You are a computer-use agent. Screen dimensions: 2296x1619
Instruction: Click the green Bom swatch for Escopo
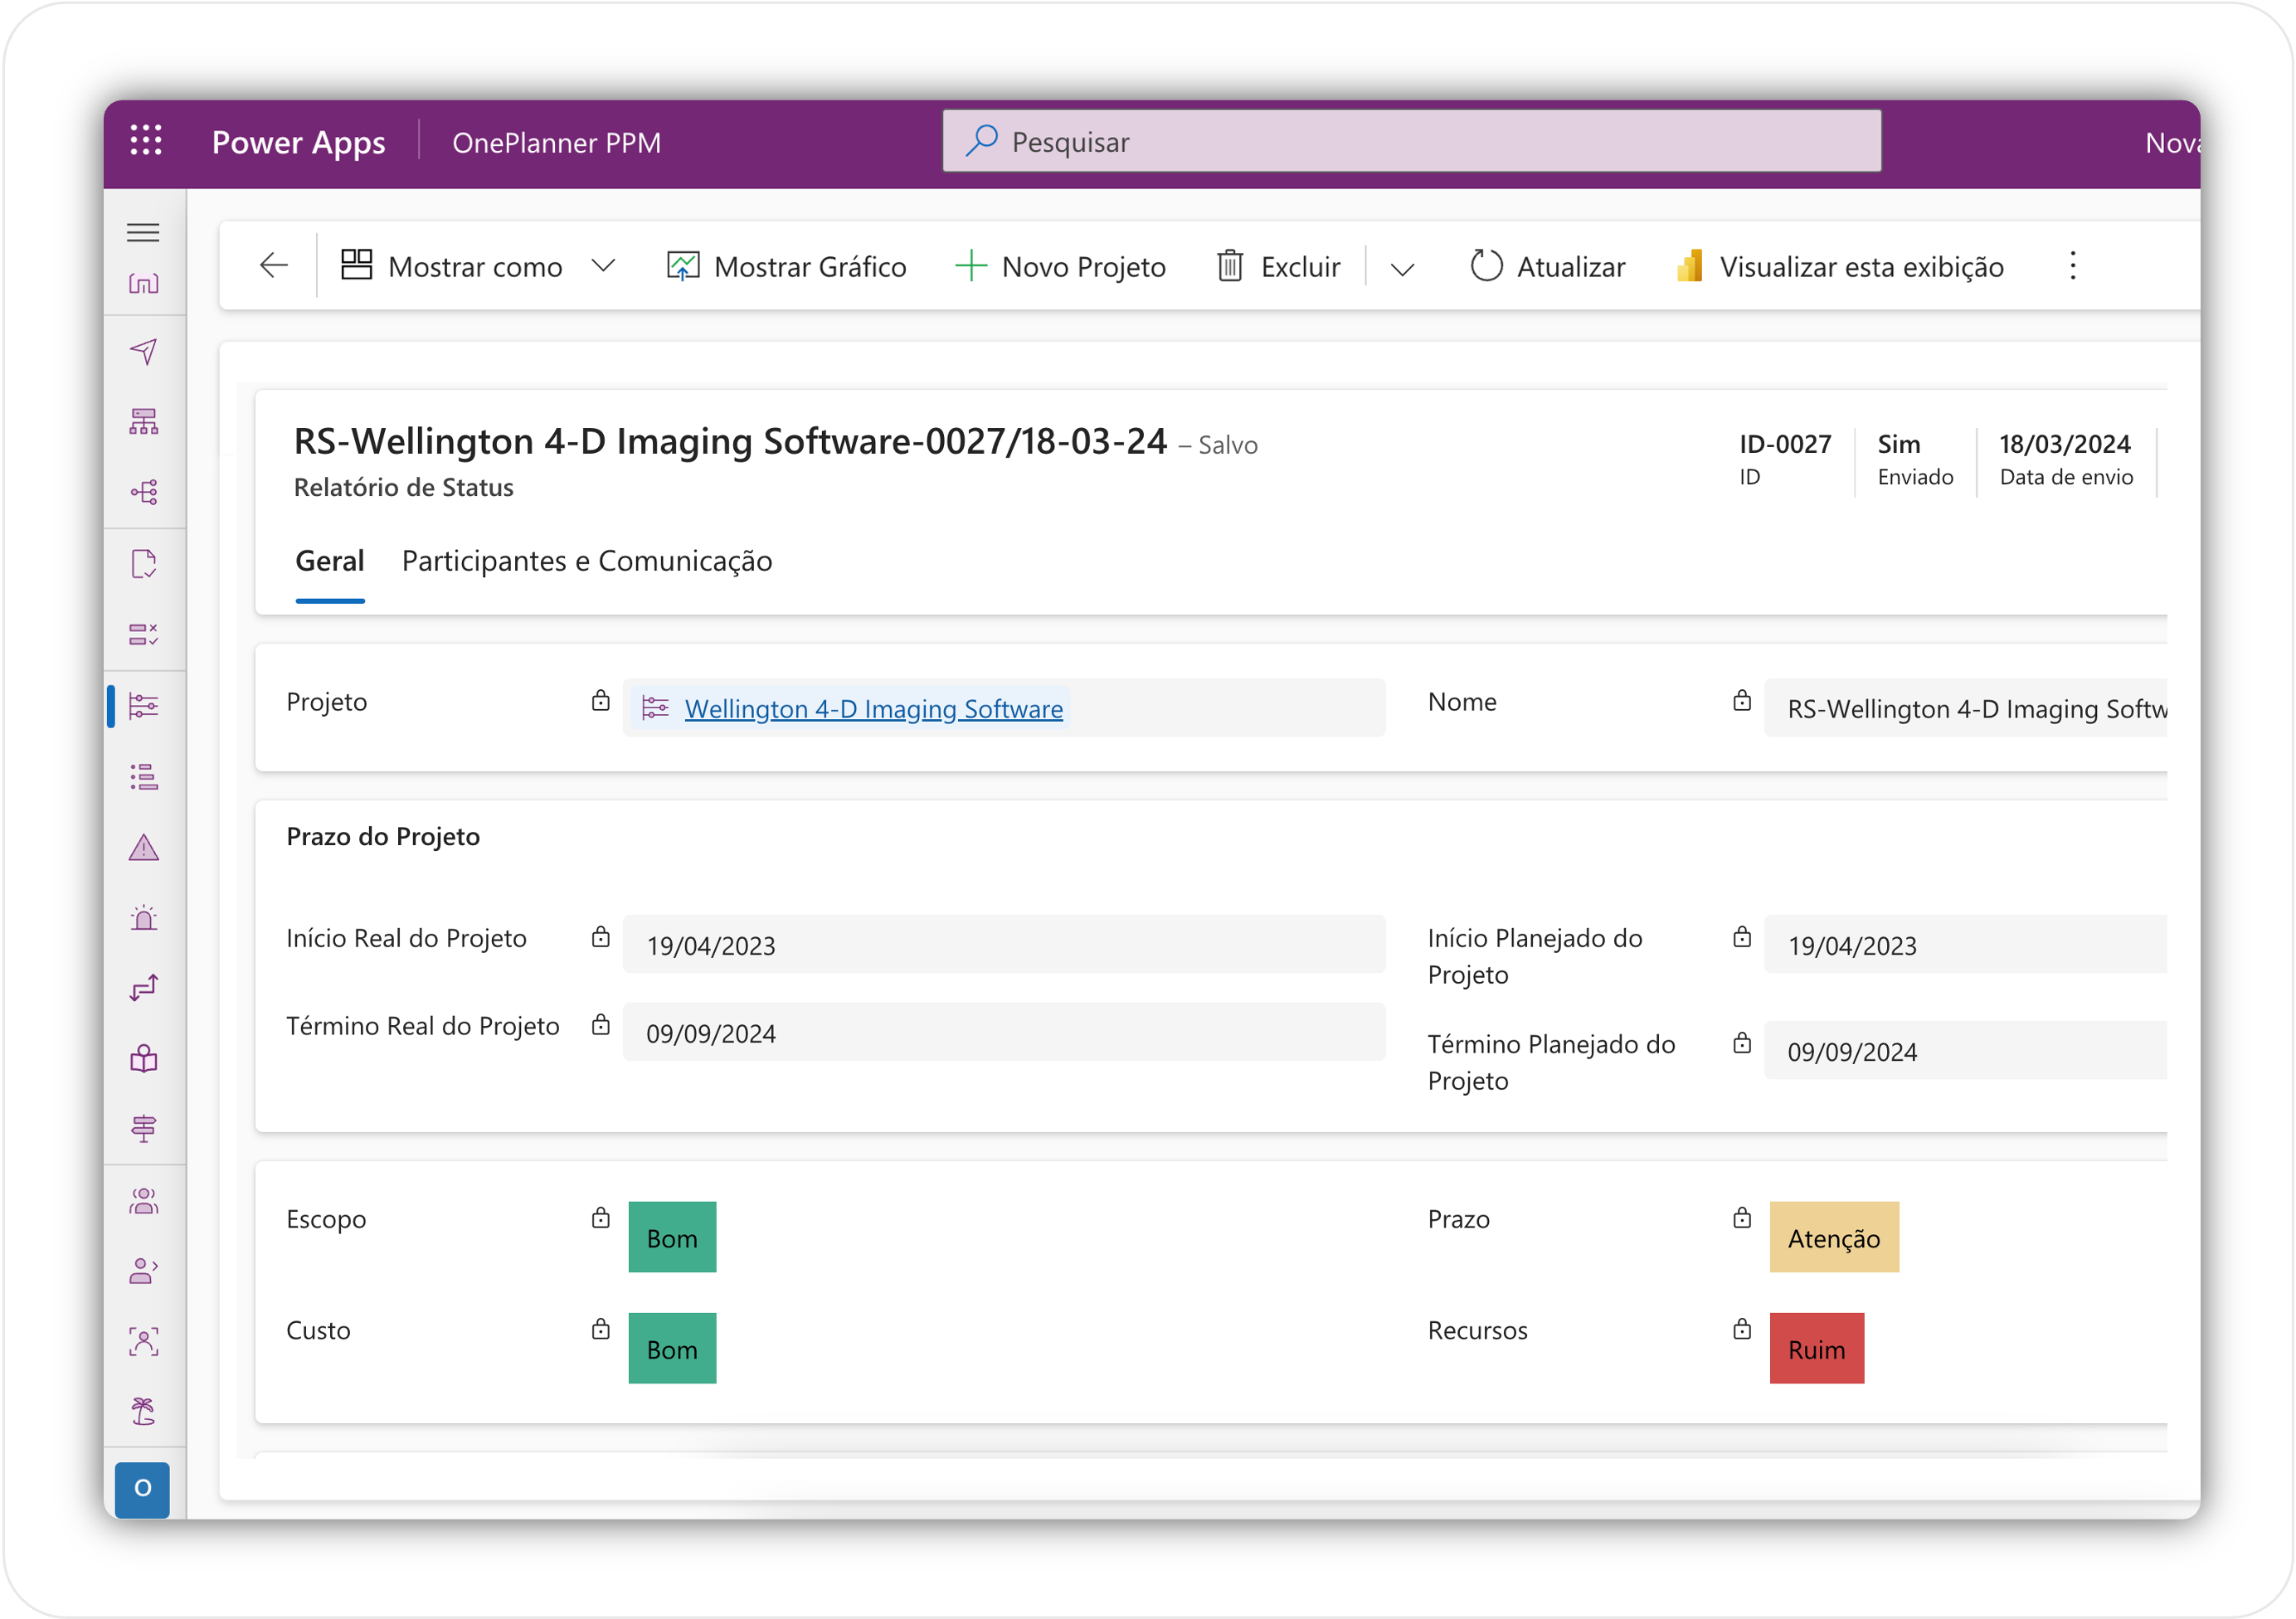click(x=672, y=1237)
